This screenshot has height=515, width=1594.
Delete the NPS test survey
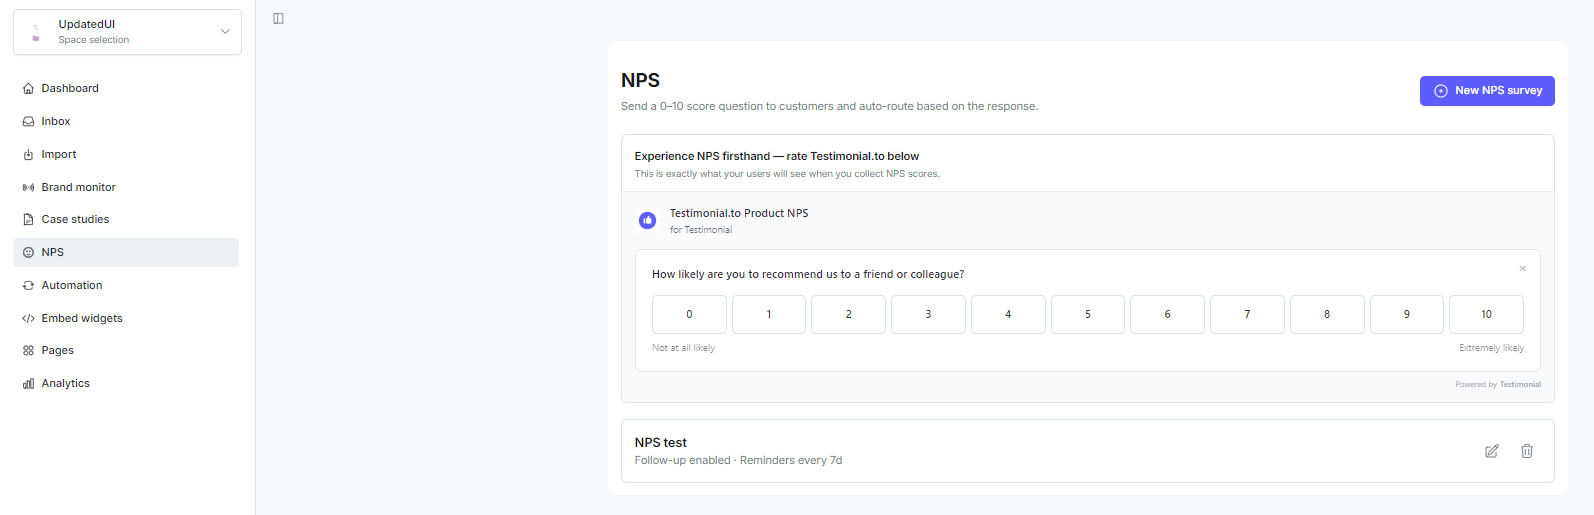click(1527, 451)
